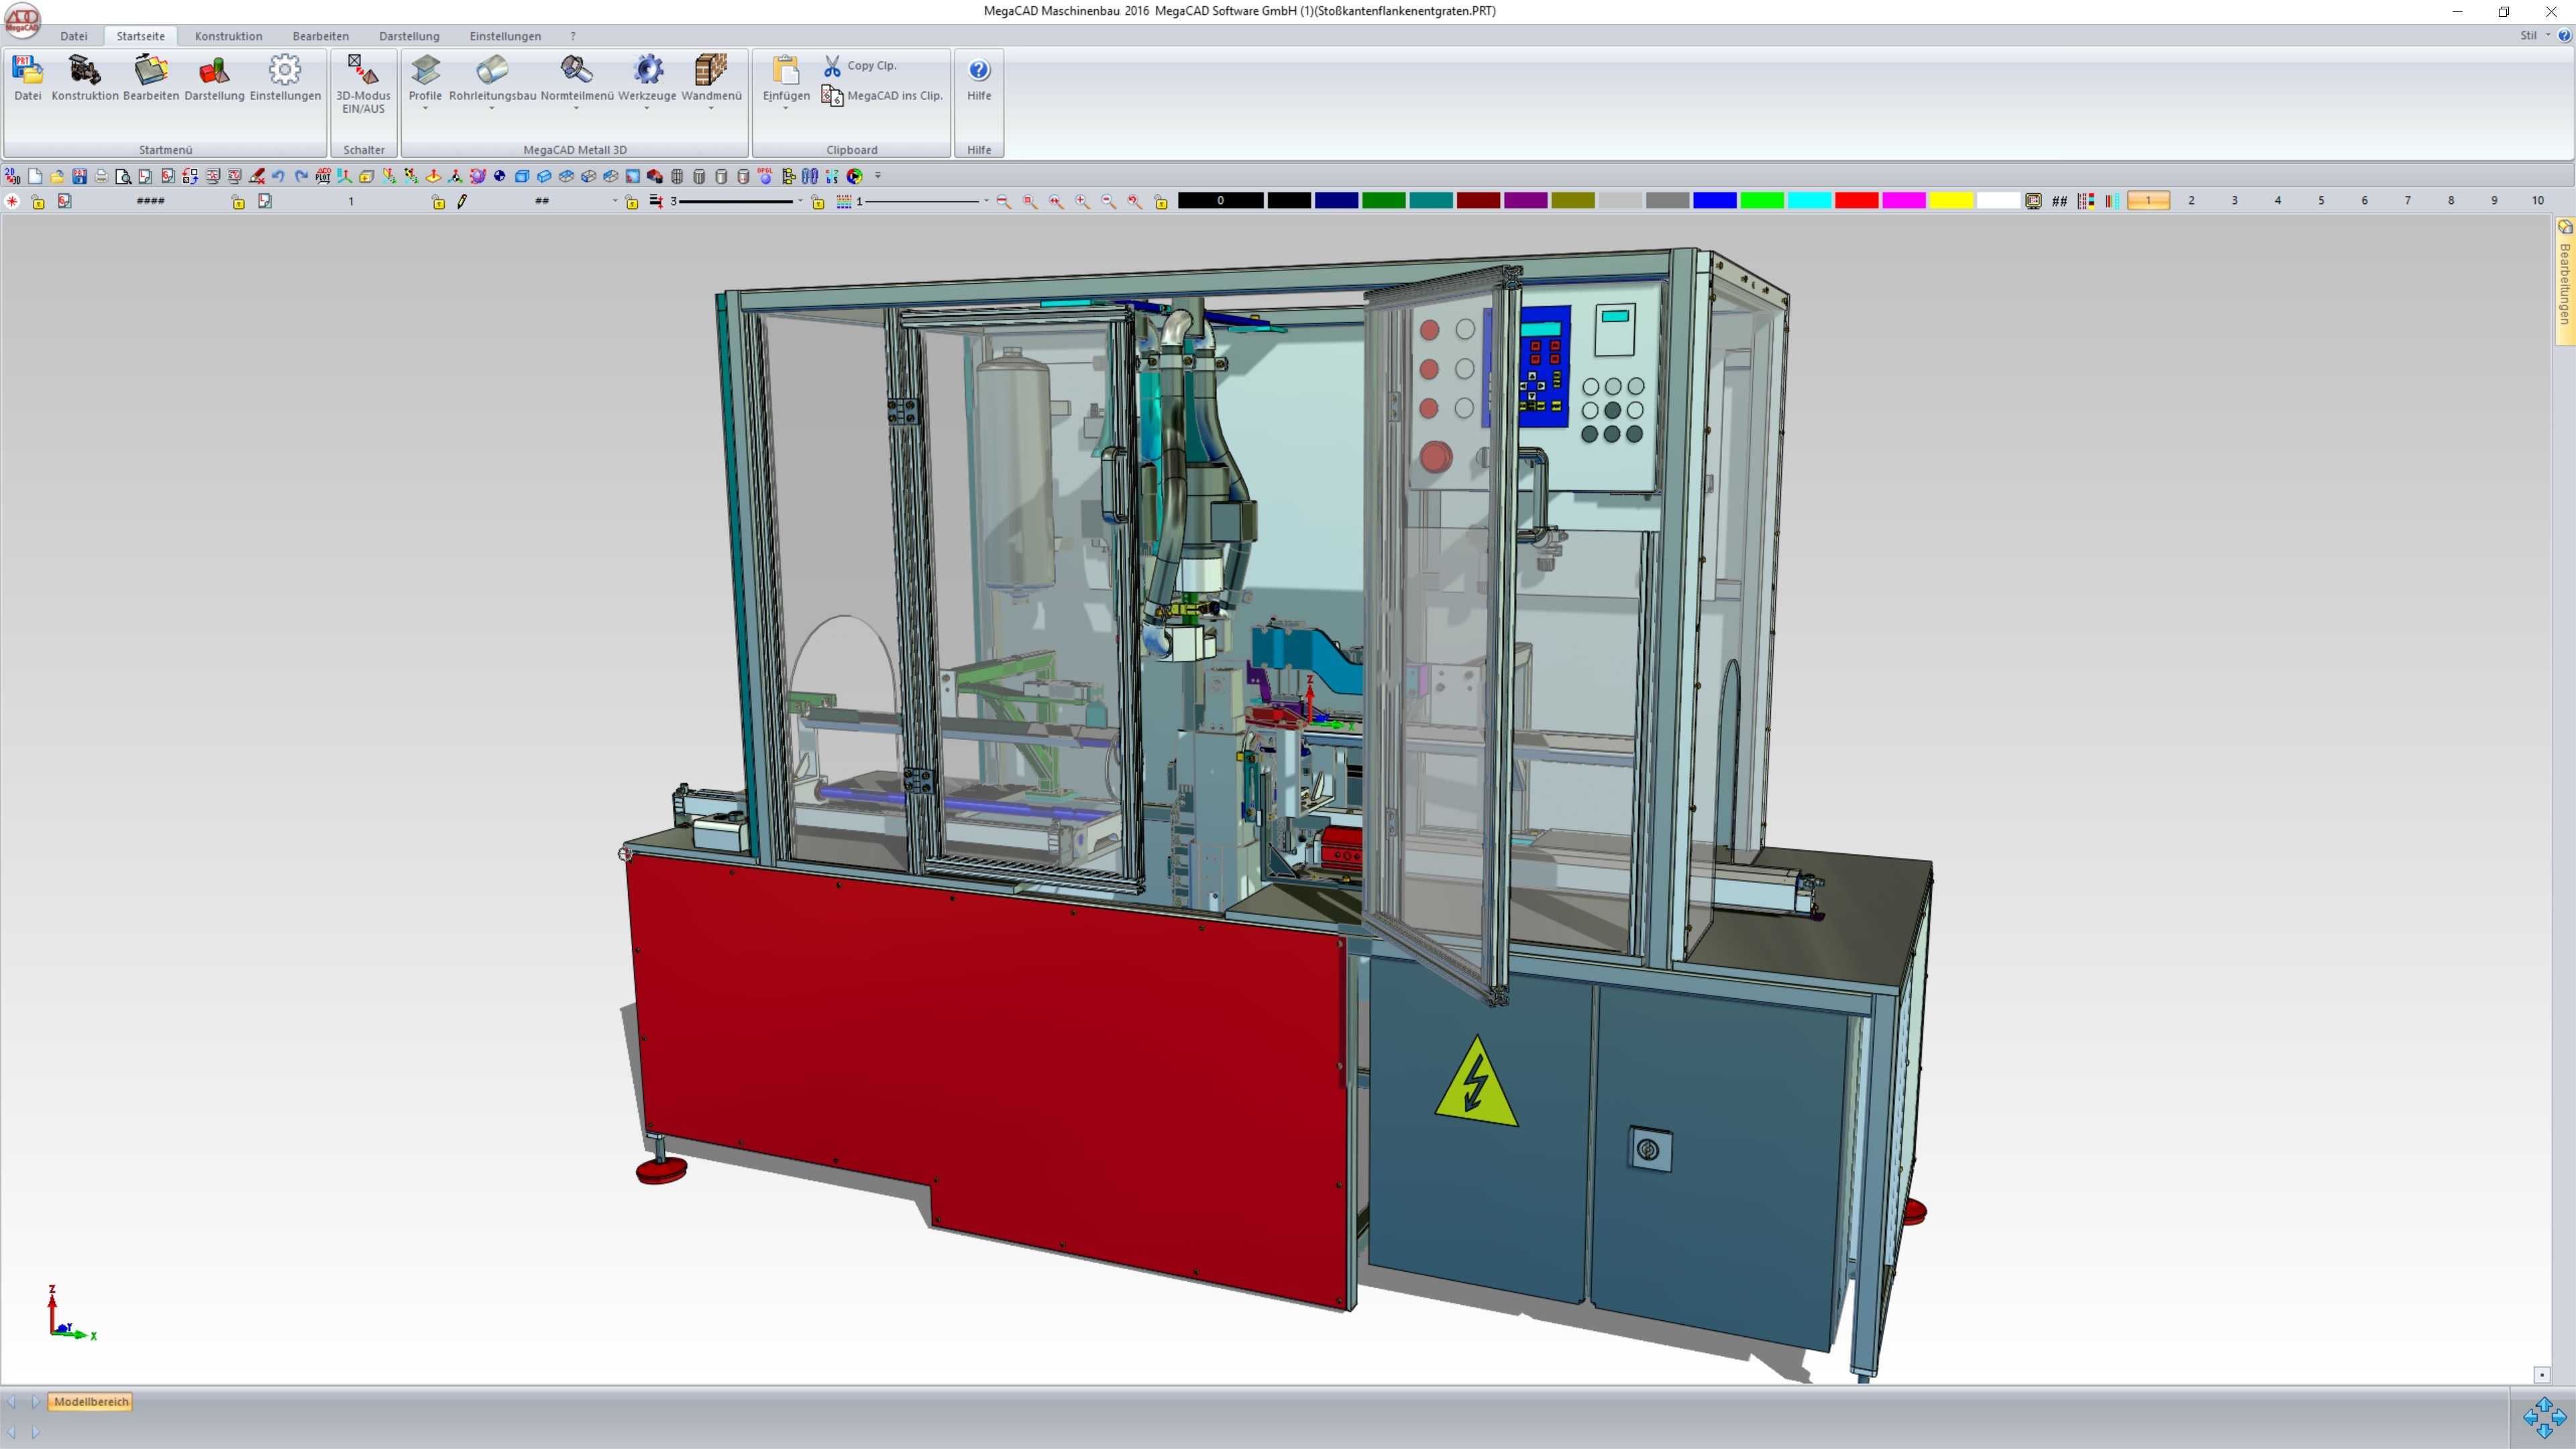
Task: Click the Undo arrow in the toolbar
Action: click(278, 176)
